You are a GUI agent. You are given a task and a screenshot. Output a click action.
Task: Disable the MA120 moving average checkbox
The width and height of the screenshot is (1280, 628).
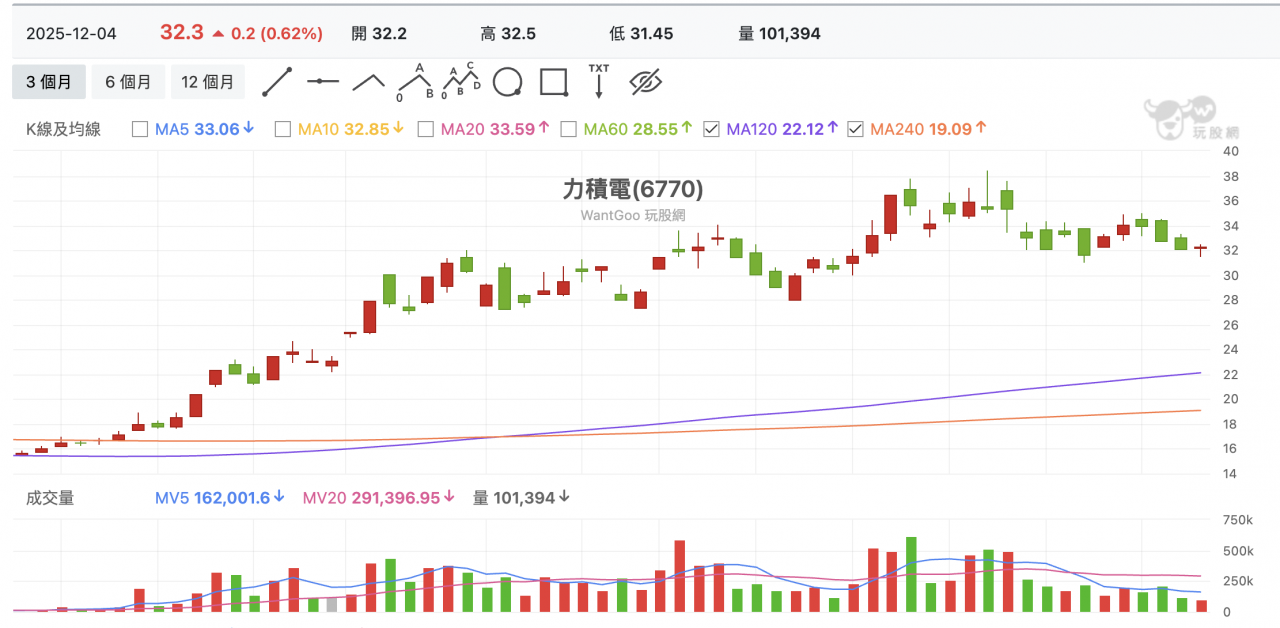710,129
